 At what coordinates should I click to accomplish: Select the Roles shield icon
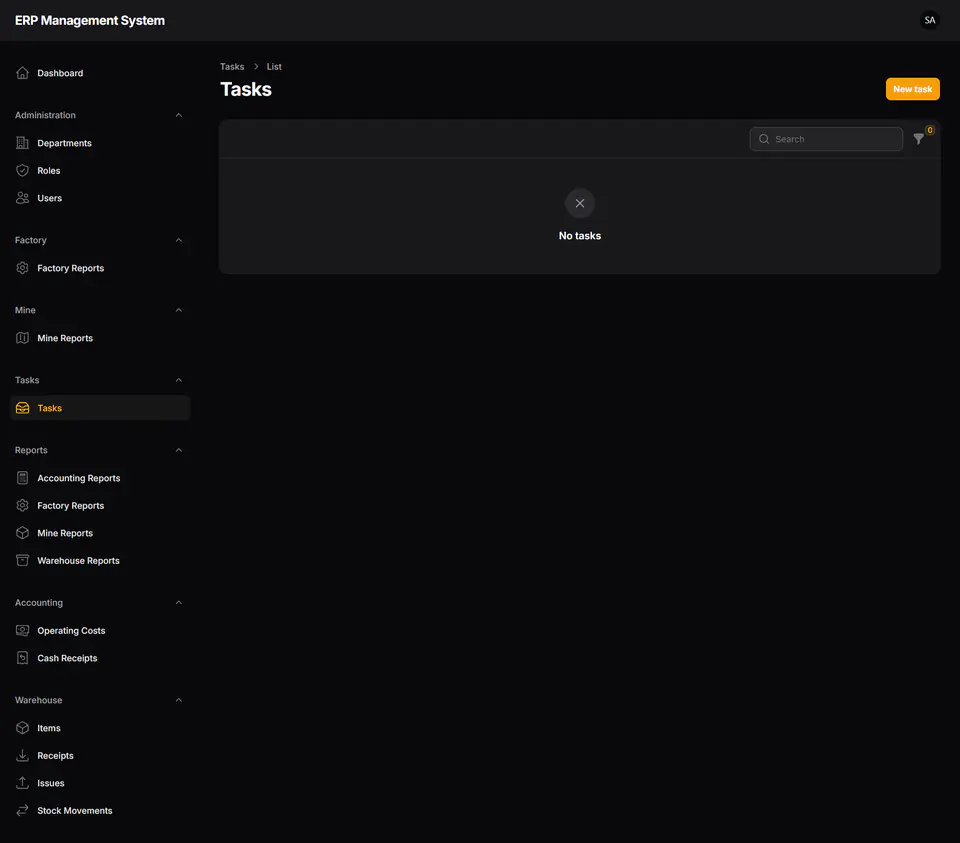click(23, 170)
